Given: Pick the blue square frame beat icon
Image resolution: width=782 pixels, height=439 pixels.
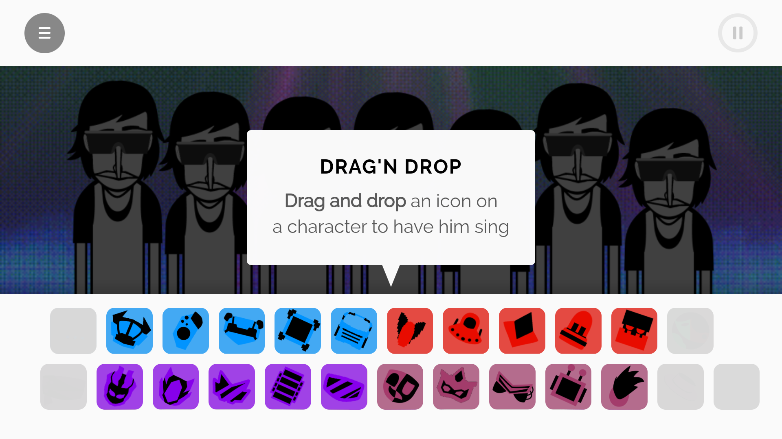Looking at the screenshot, I should [298, 331].
